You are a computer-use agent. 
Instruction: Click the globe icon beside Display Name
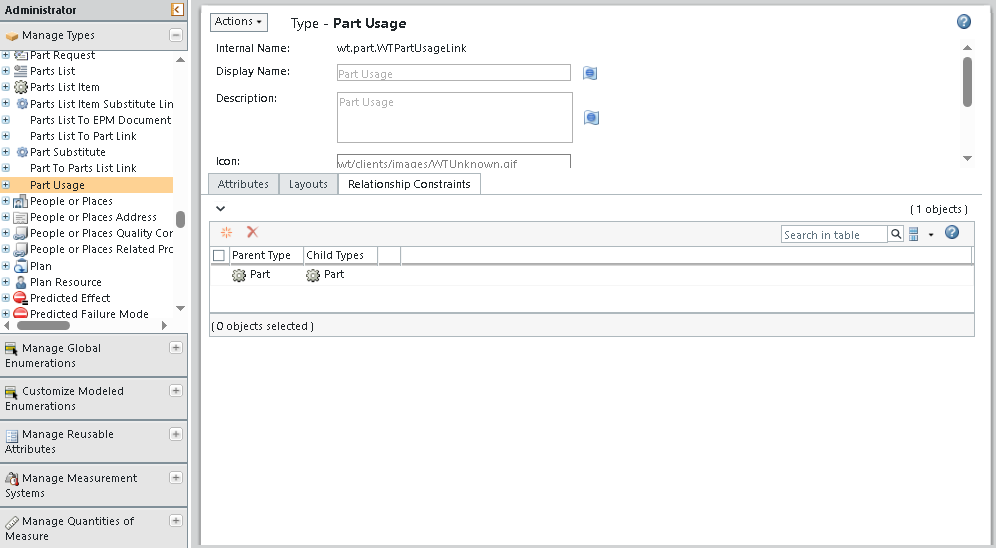click(590, 73)
